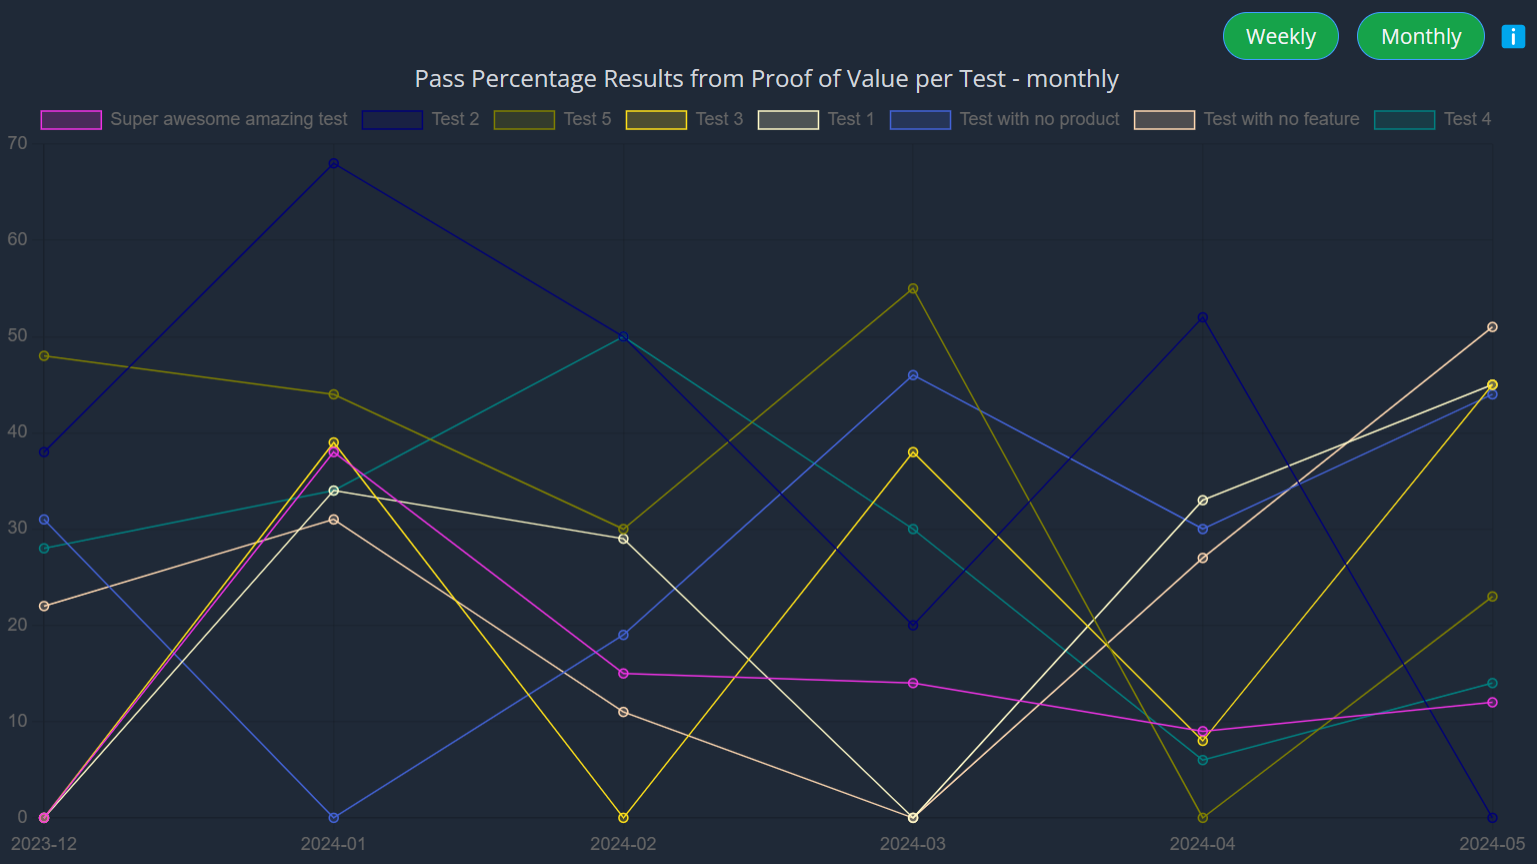
Task: Select Test with no product point at 2023-12
Action: point(44,520)
